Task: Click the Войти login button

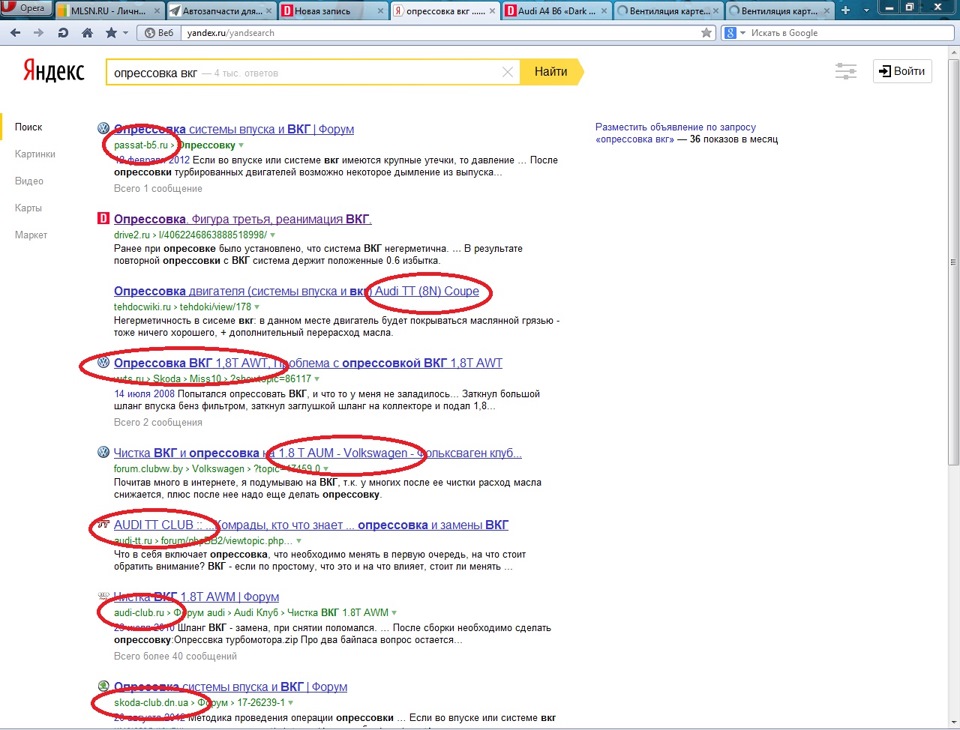Action: [902, 71]
